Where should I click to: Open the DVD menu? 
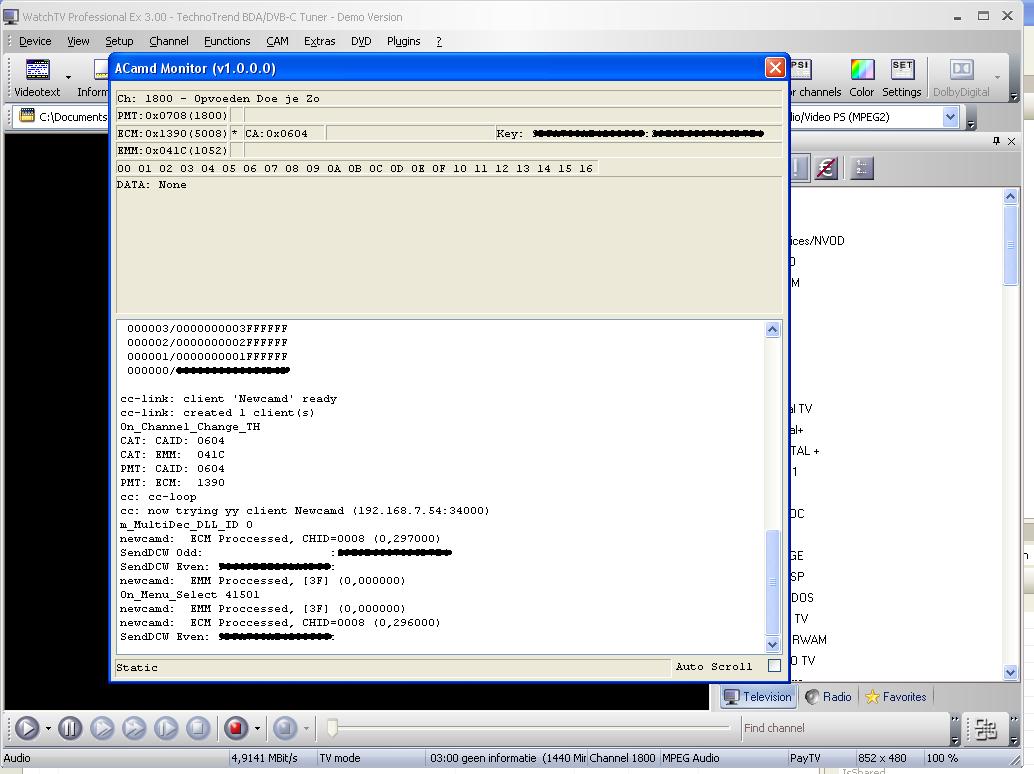pos(361,41)
